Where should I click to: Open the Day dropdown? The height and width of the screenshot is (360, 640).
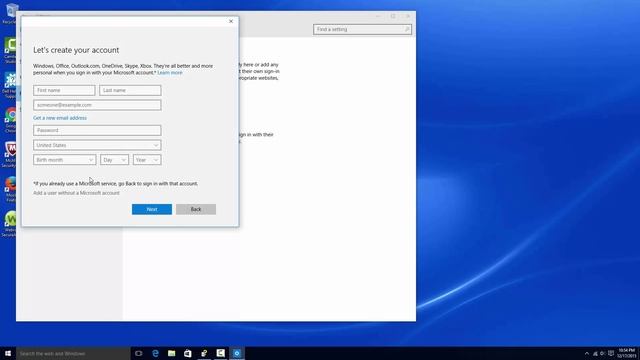click(114, 160)
